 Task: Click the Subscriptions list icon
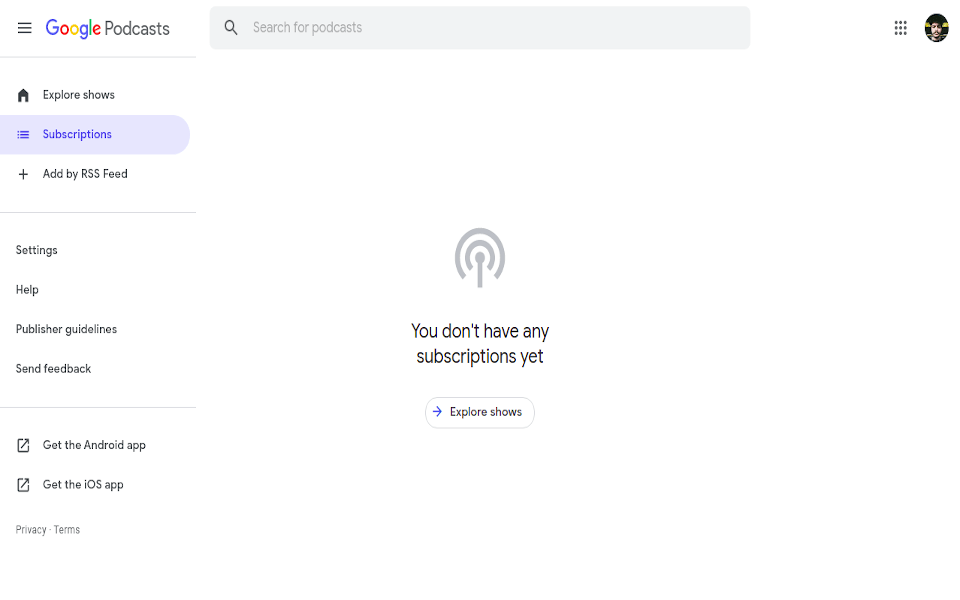point(23,135)
